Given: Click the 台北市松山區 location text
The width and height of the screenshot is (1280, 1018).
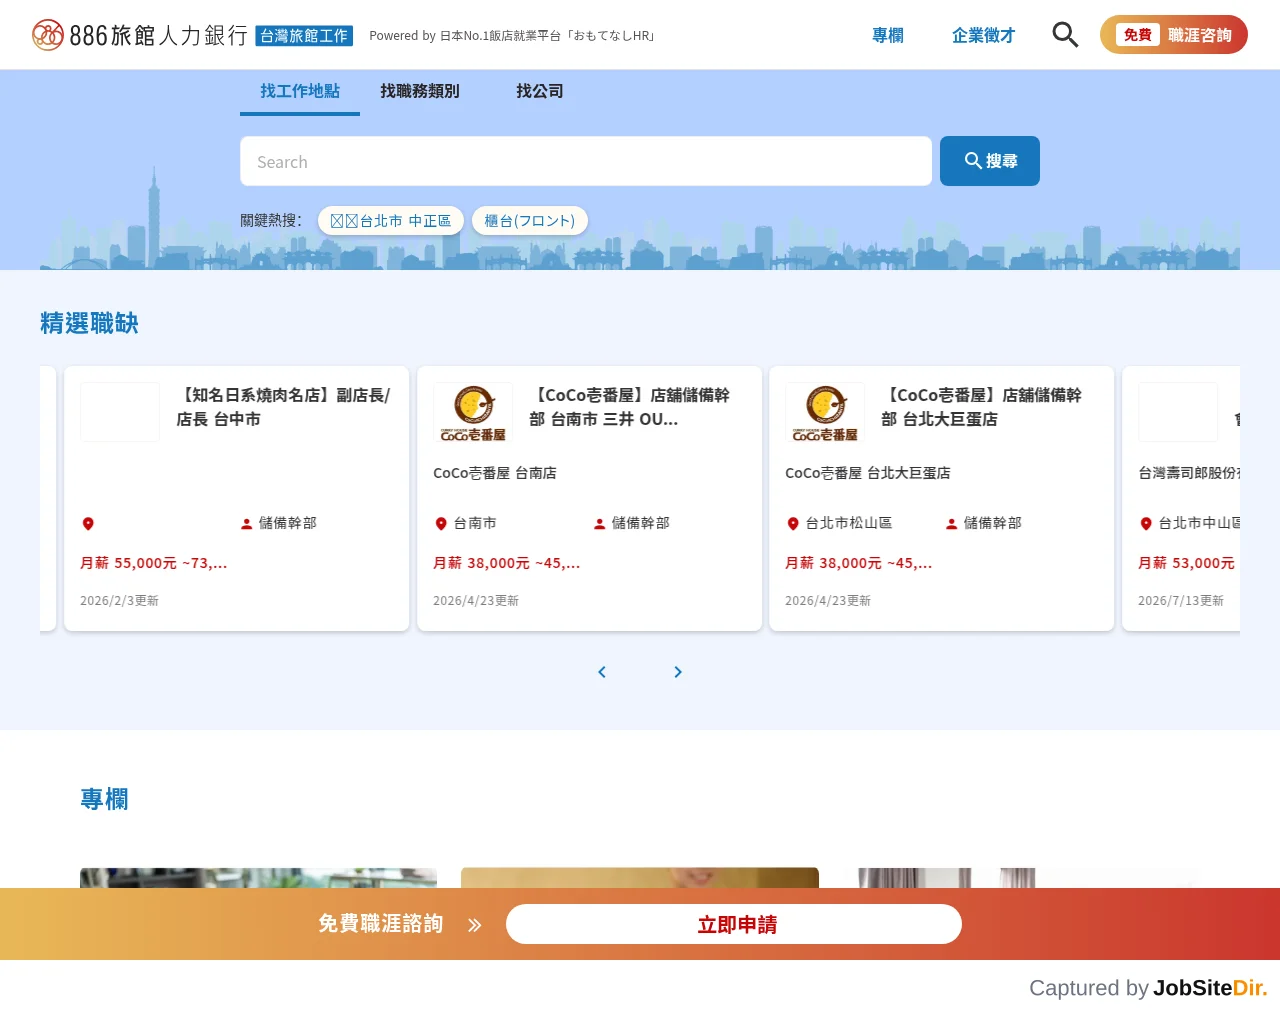Looking at the screenshot, I should (849, 523).
